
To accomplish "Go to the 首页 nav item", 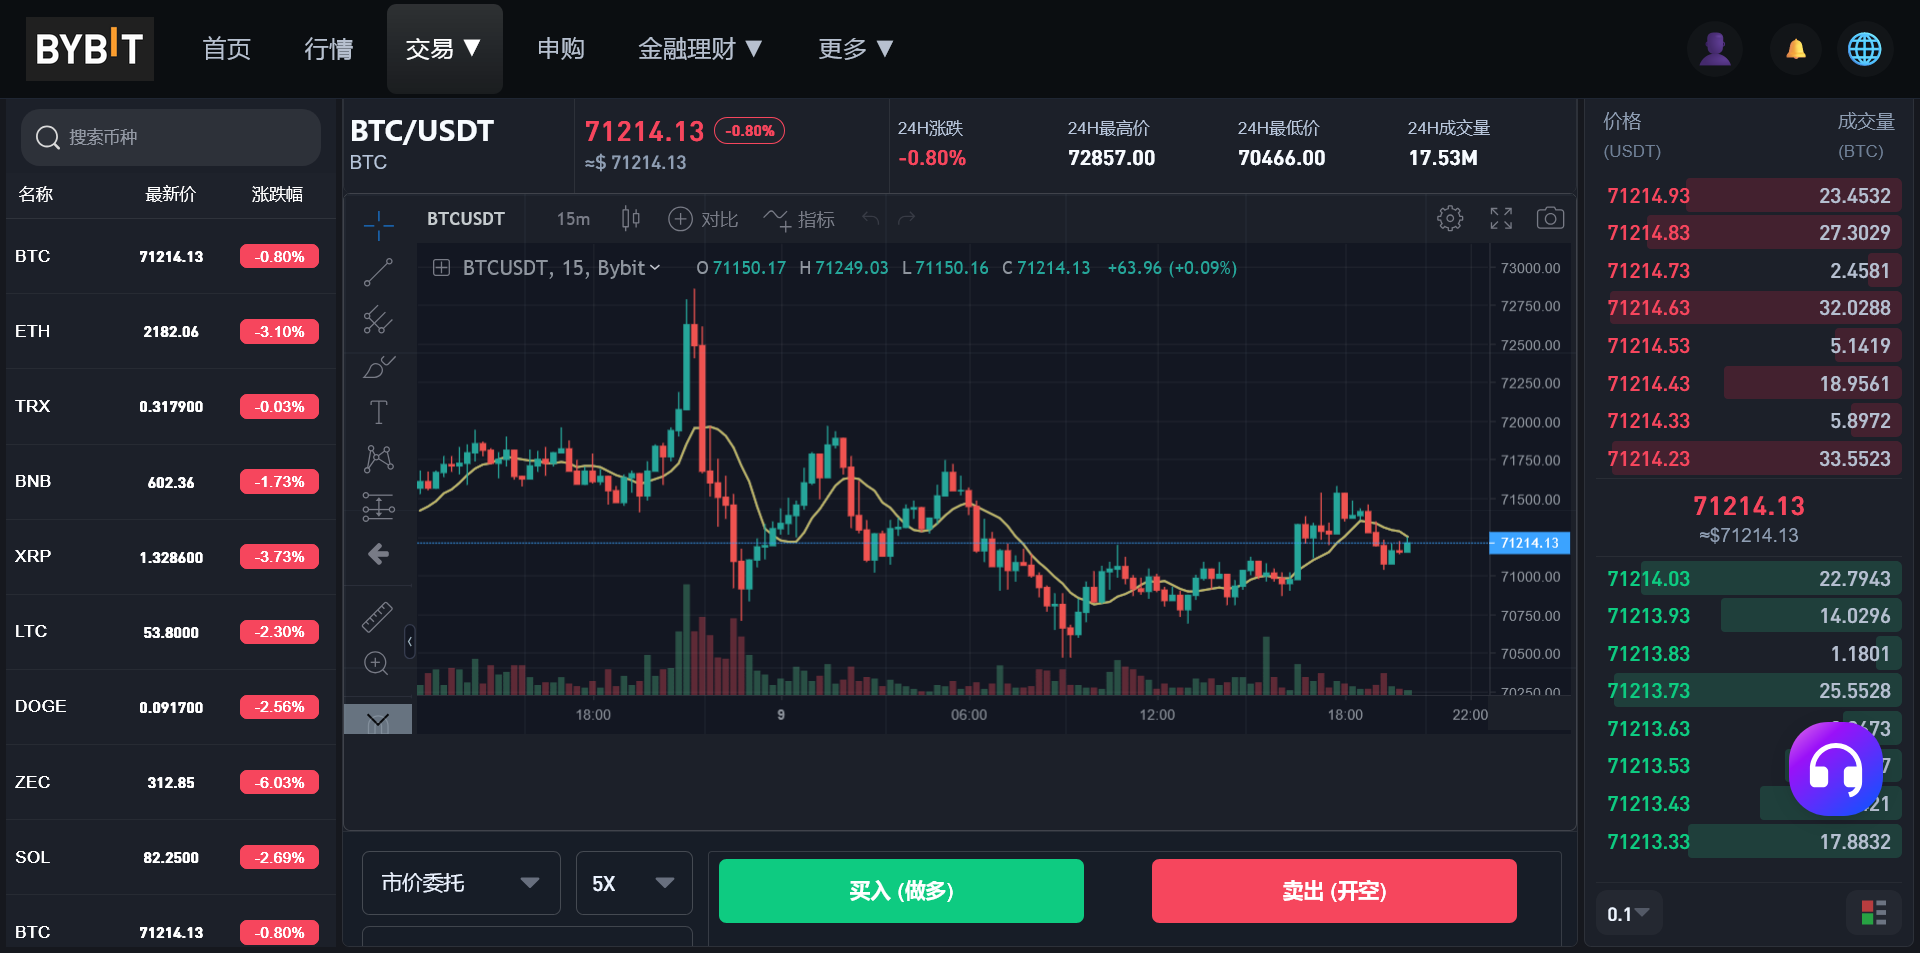I will (x=227, y=48).
